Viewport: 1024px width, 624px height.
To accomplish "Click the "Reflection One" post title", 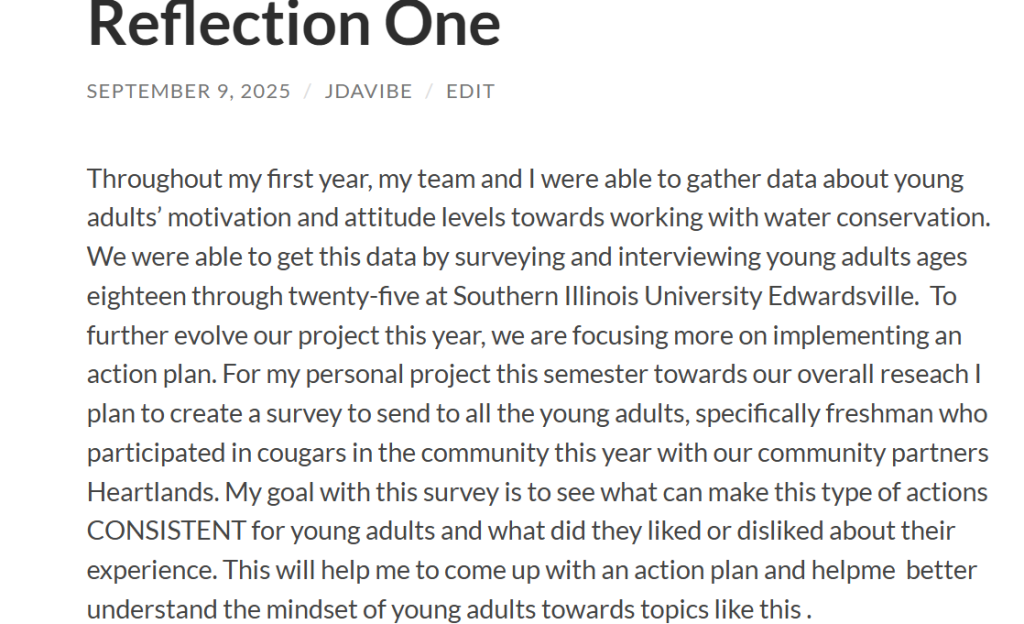I will point(294,24).
